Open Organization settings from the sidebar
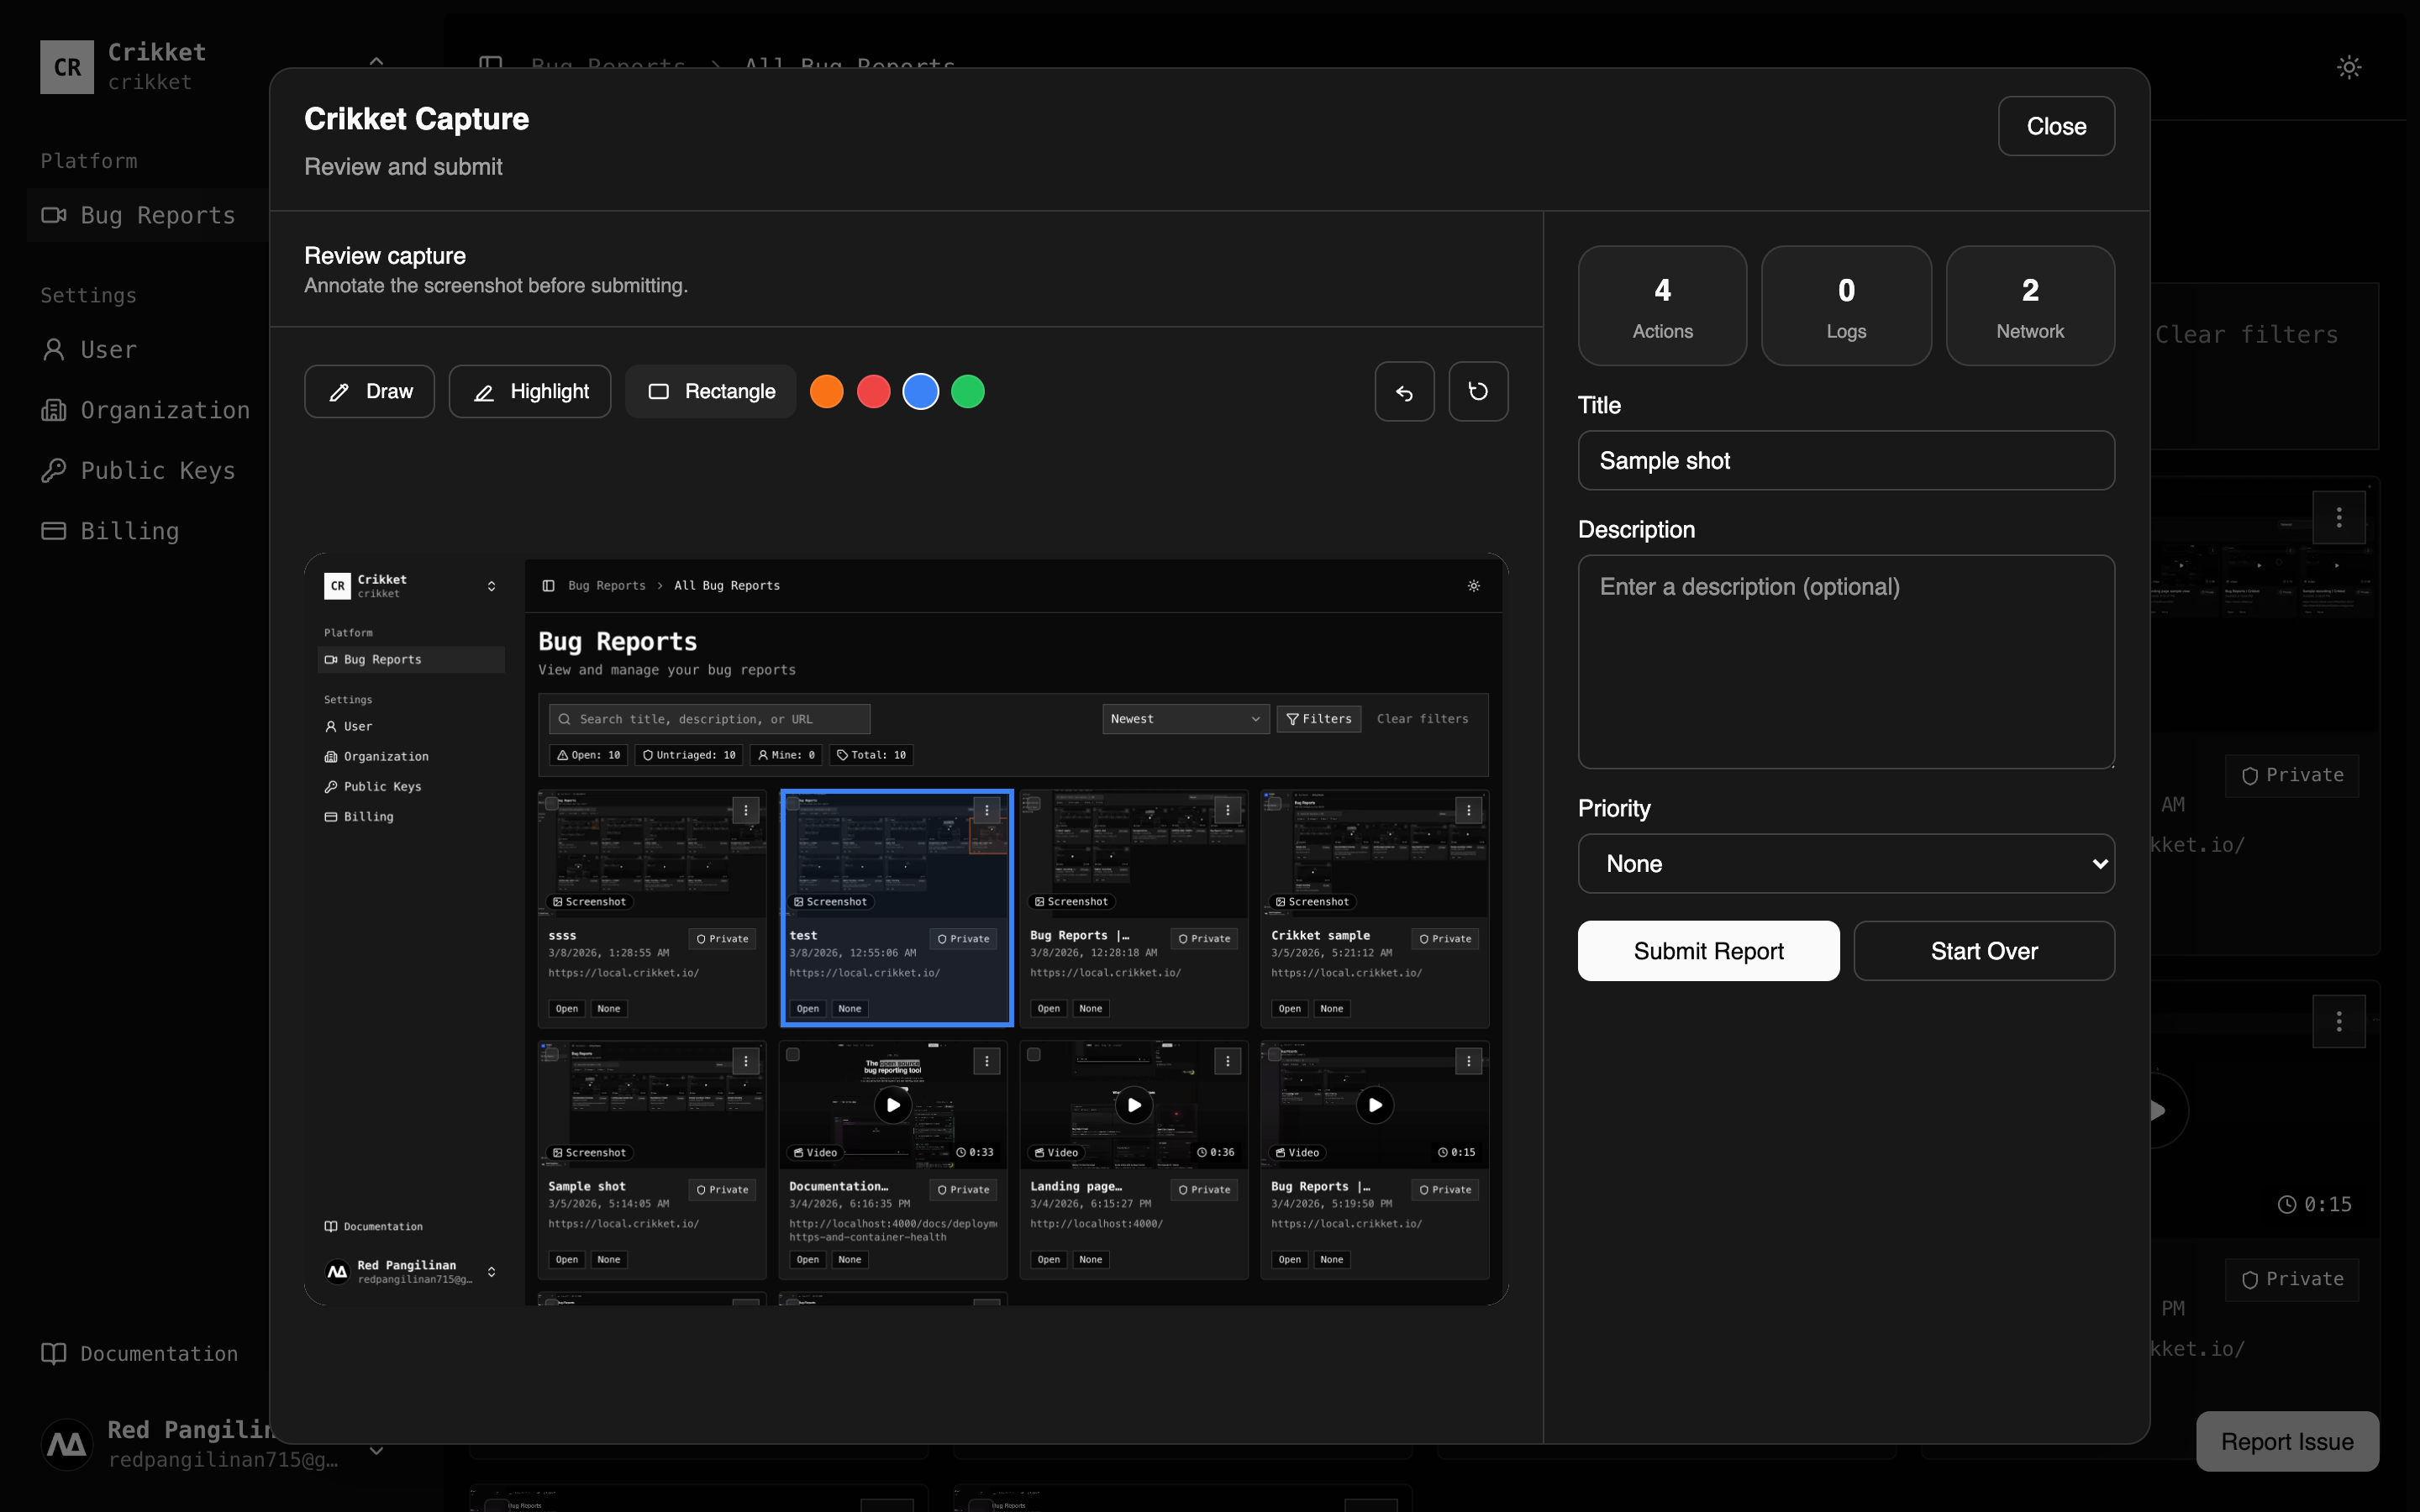This screenshot has width=2420, height=1512. (x=165, y=410)
